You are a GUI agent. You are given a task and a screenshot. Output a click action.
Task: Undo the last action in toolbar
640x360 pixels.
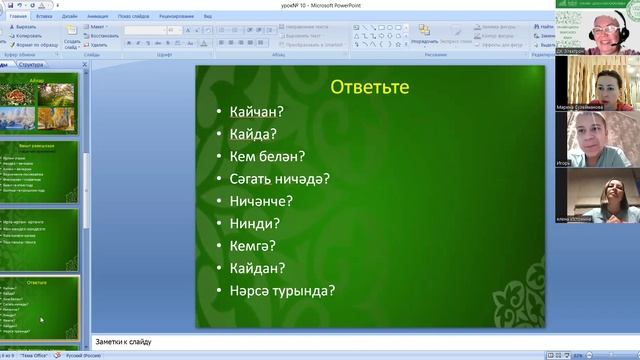[19, 5]
